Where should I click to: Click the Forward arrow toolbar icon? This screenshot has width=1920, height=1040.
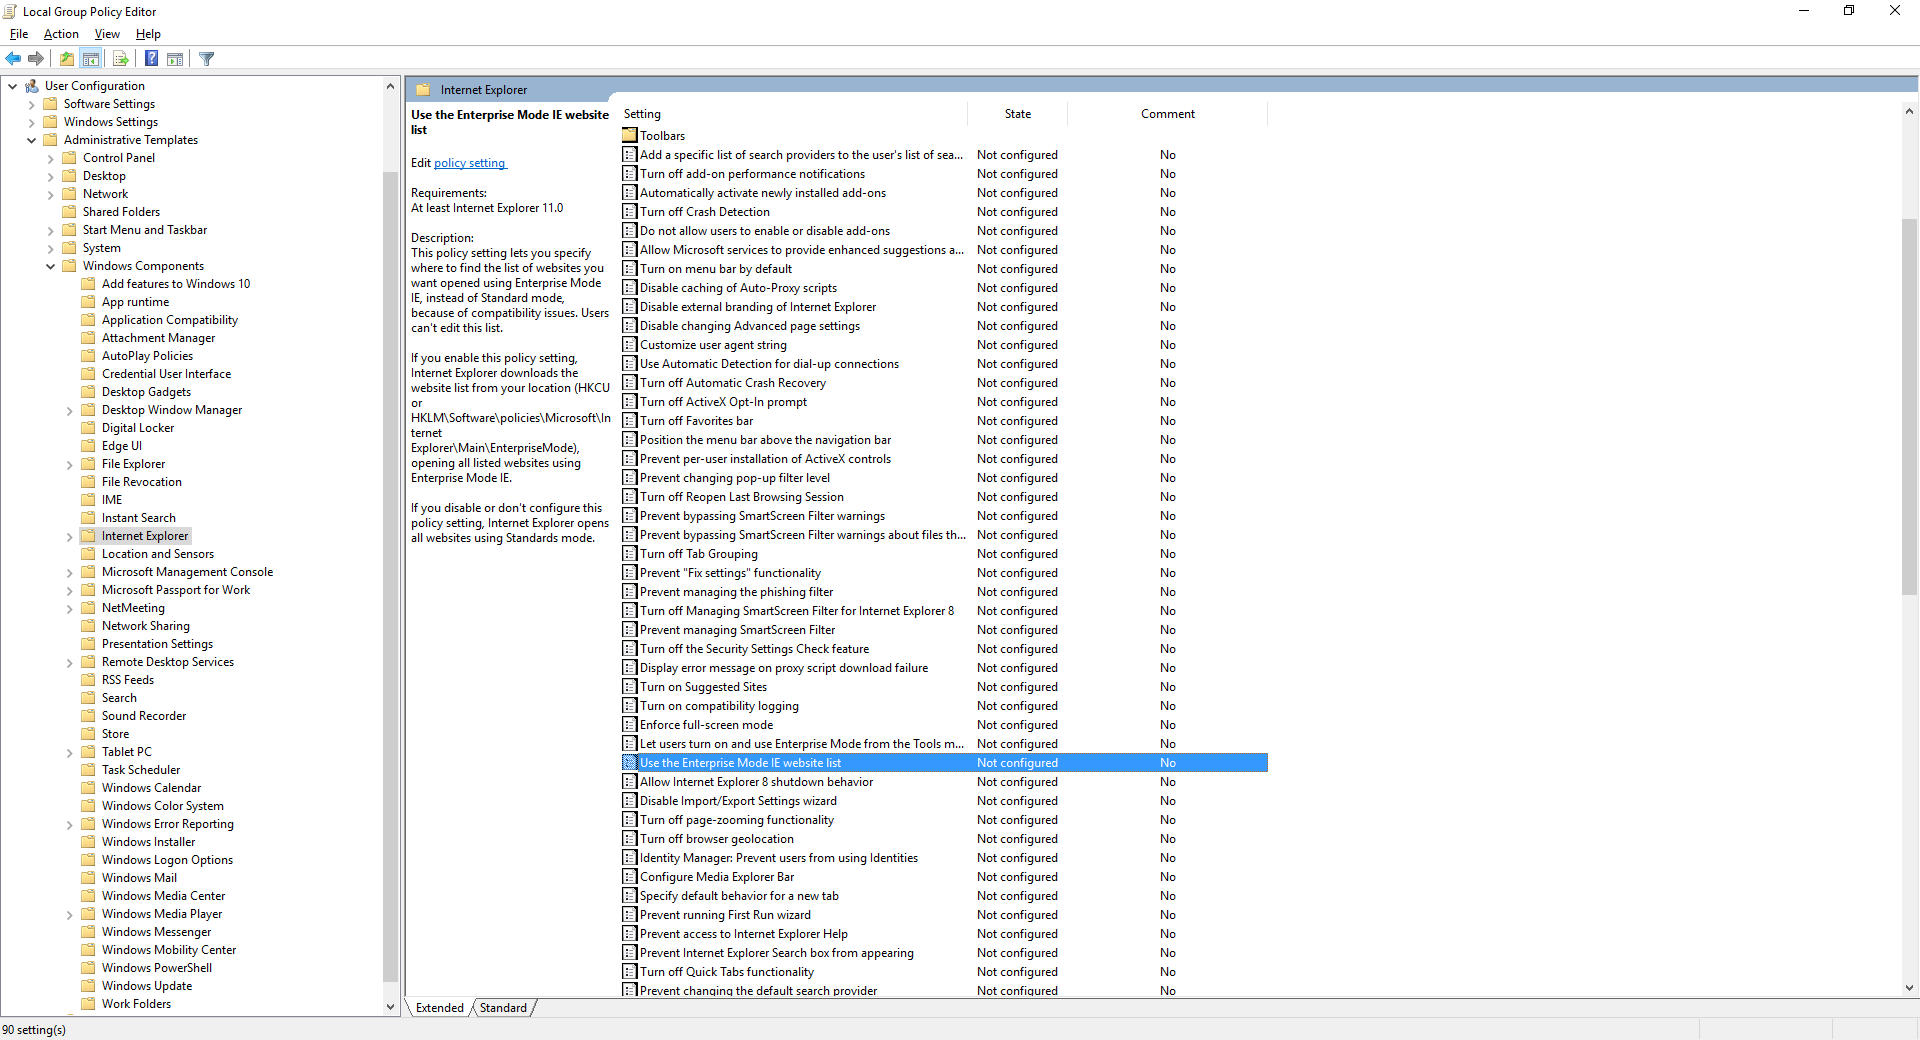(x=36, y=59)
